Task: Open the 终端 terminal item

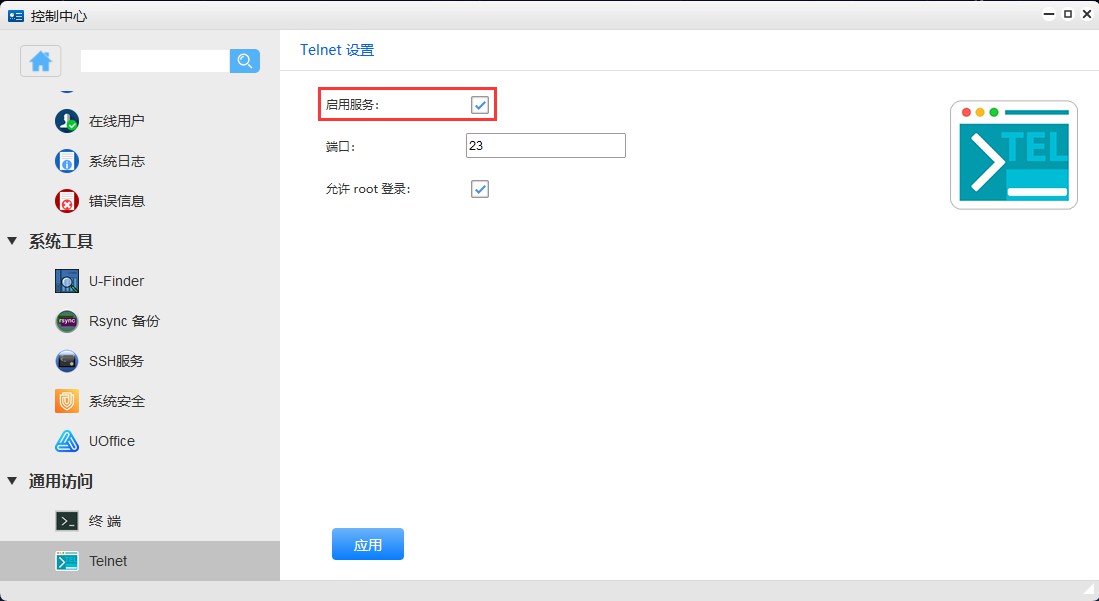Action: coord(104,520)
